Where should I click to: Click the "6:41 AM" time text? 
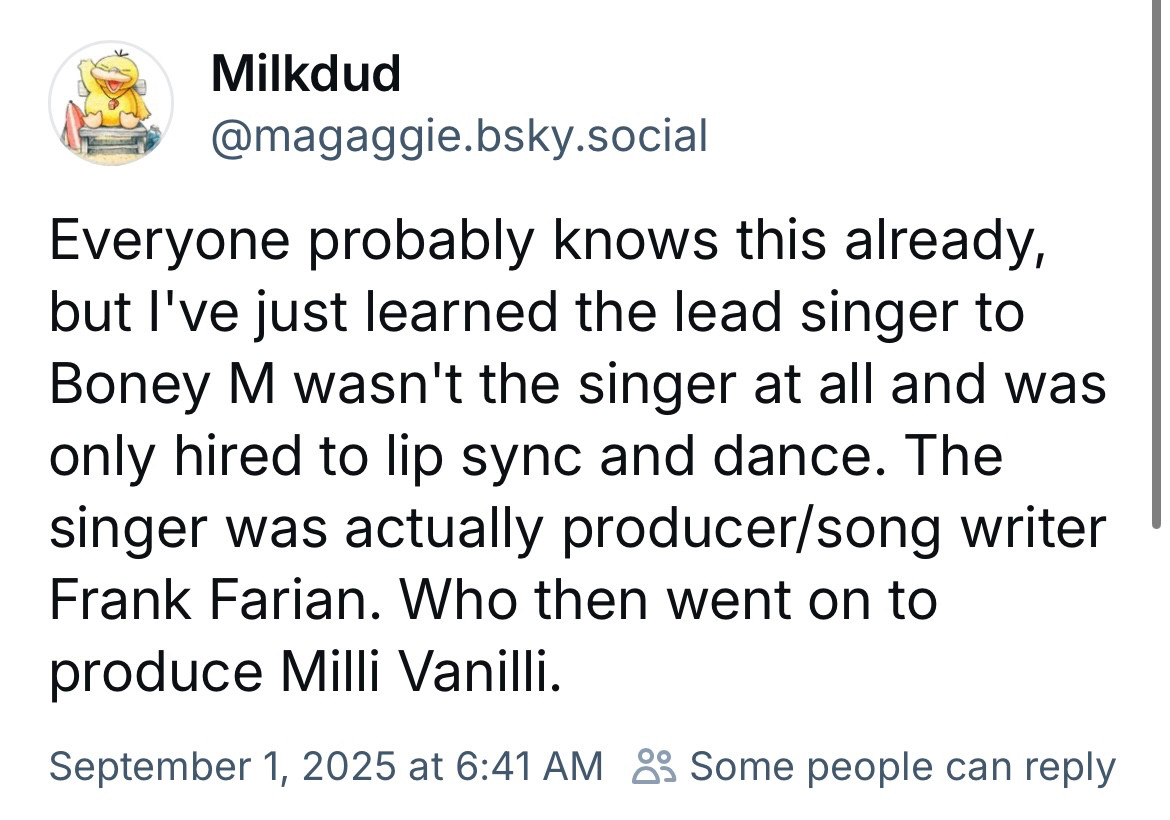tap(528, 766)
